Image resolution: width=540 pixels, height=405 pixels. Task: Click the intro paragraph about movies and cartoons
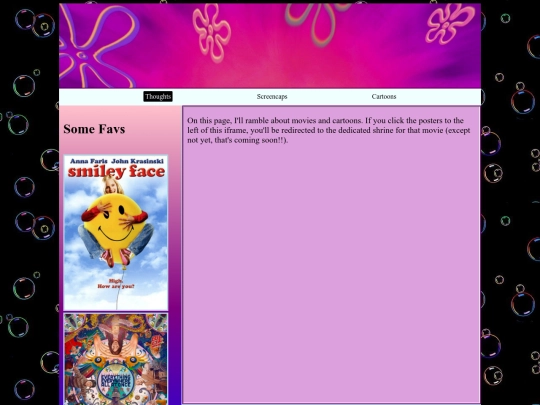pyautogui.click(x=329, y=130)
